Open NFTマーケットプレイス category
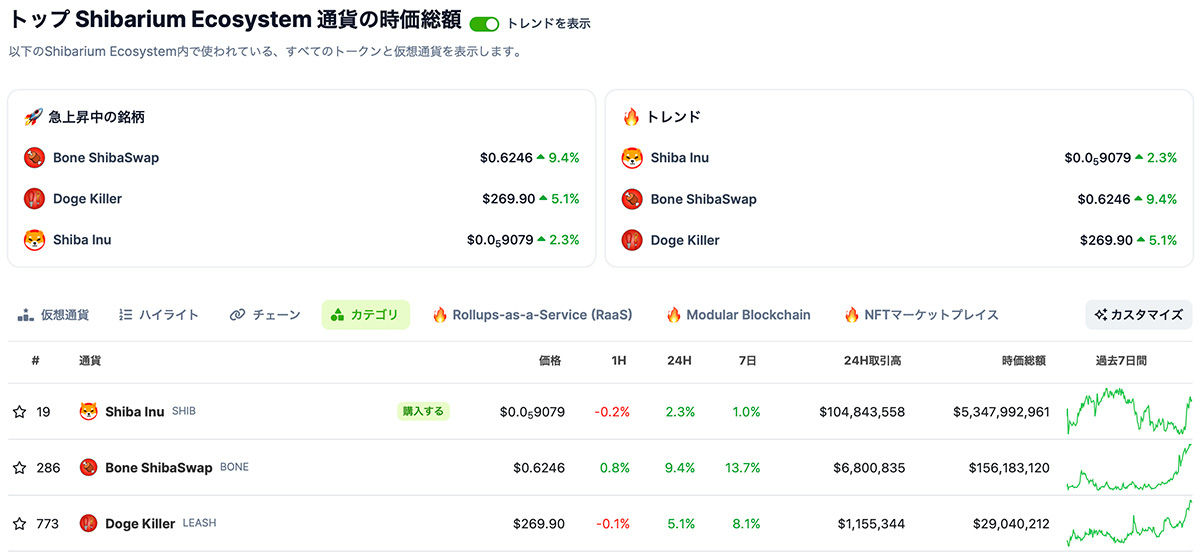1200x554 pixels. [x=921, y=315]
